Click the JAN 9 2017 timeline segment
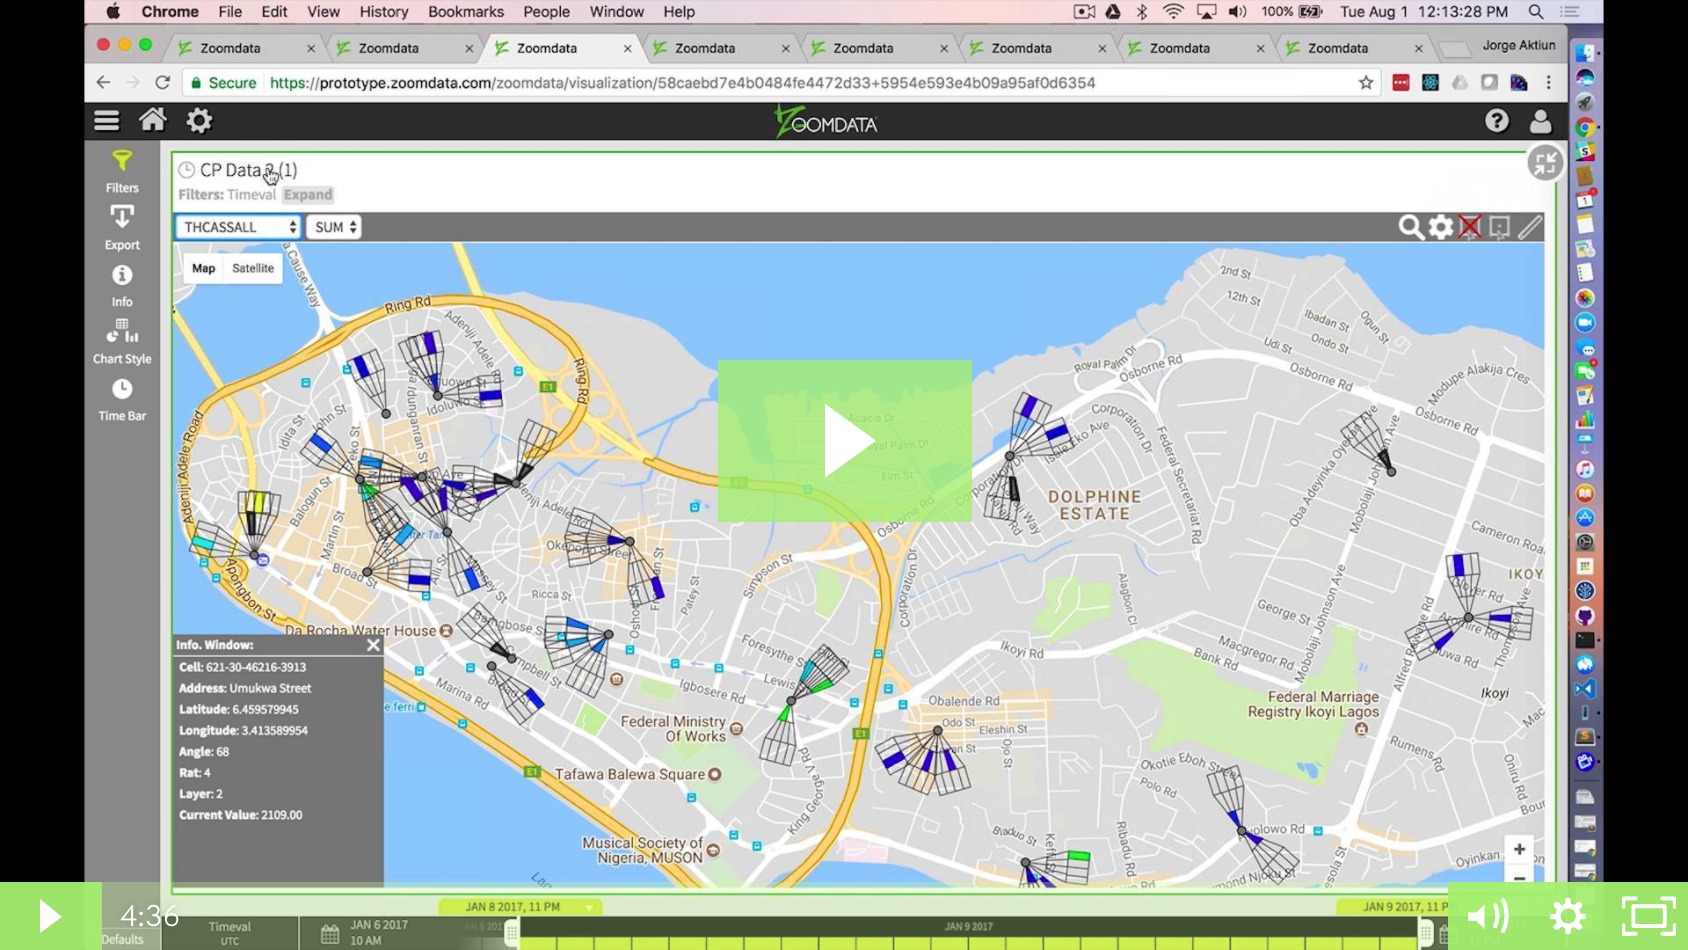Screen dimensions: 1688x950 (x=968, y=927)
